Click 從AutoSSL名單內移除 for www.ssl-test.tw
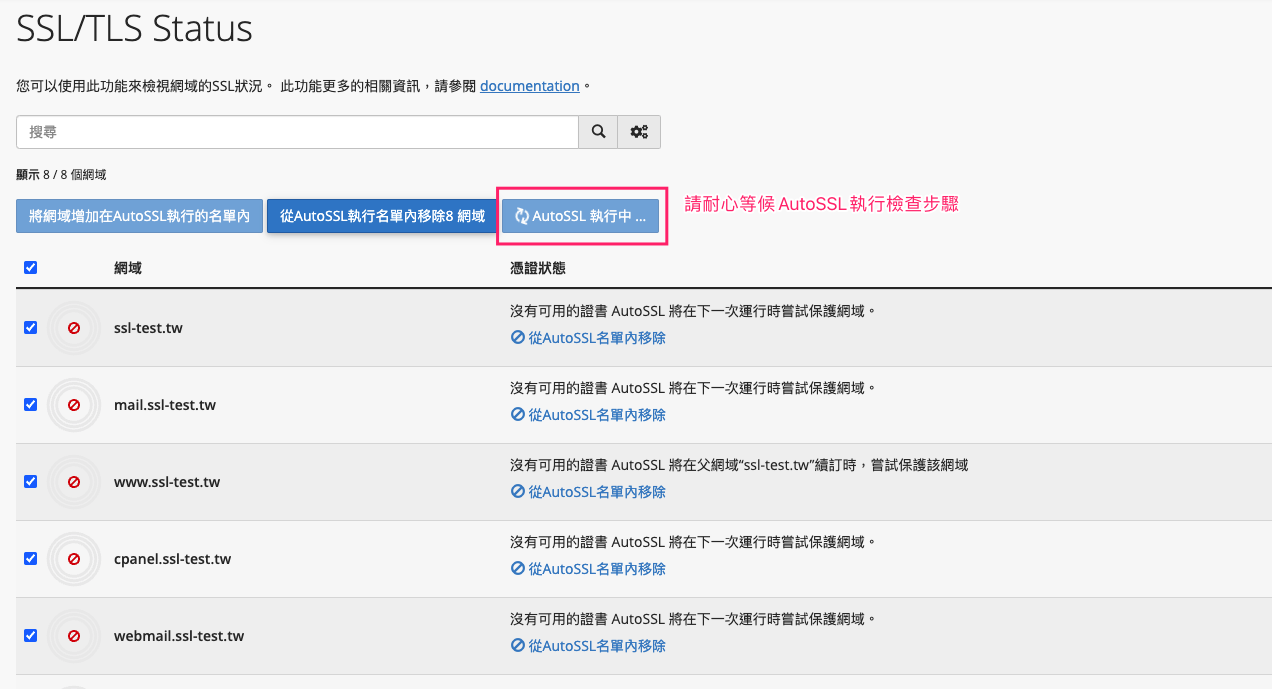Image resolution: width=1272 pixels, height=689 pixels. [x=588, y=492]
